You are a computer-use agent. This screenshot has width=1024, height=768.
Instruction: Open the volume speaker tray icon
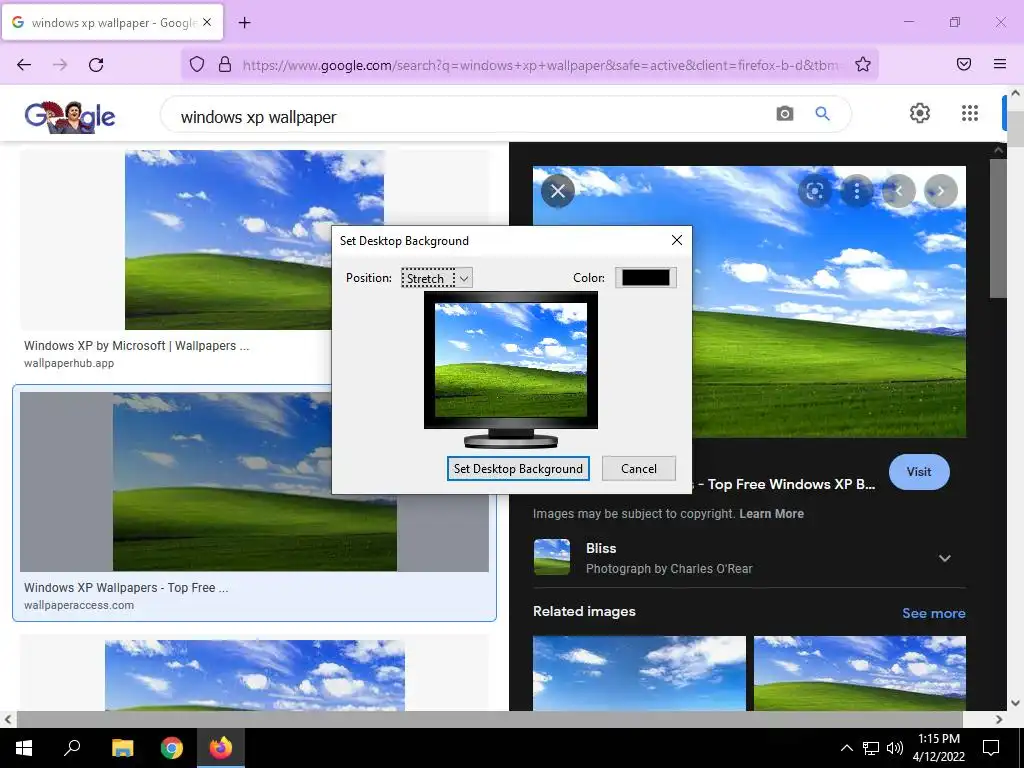click(x=895, y=748)
